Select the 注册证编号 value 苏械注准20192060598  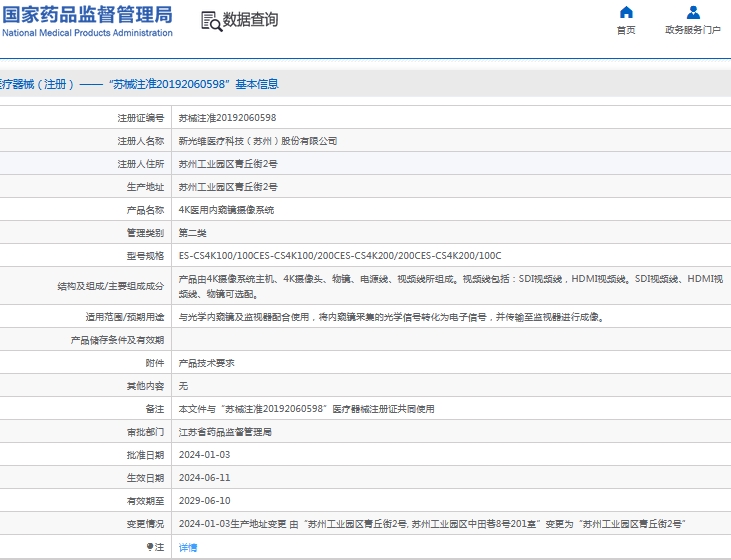click(228, 118)
